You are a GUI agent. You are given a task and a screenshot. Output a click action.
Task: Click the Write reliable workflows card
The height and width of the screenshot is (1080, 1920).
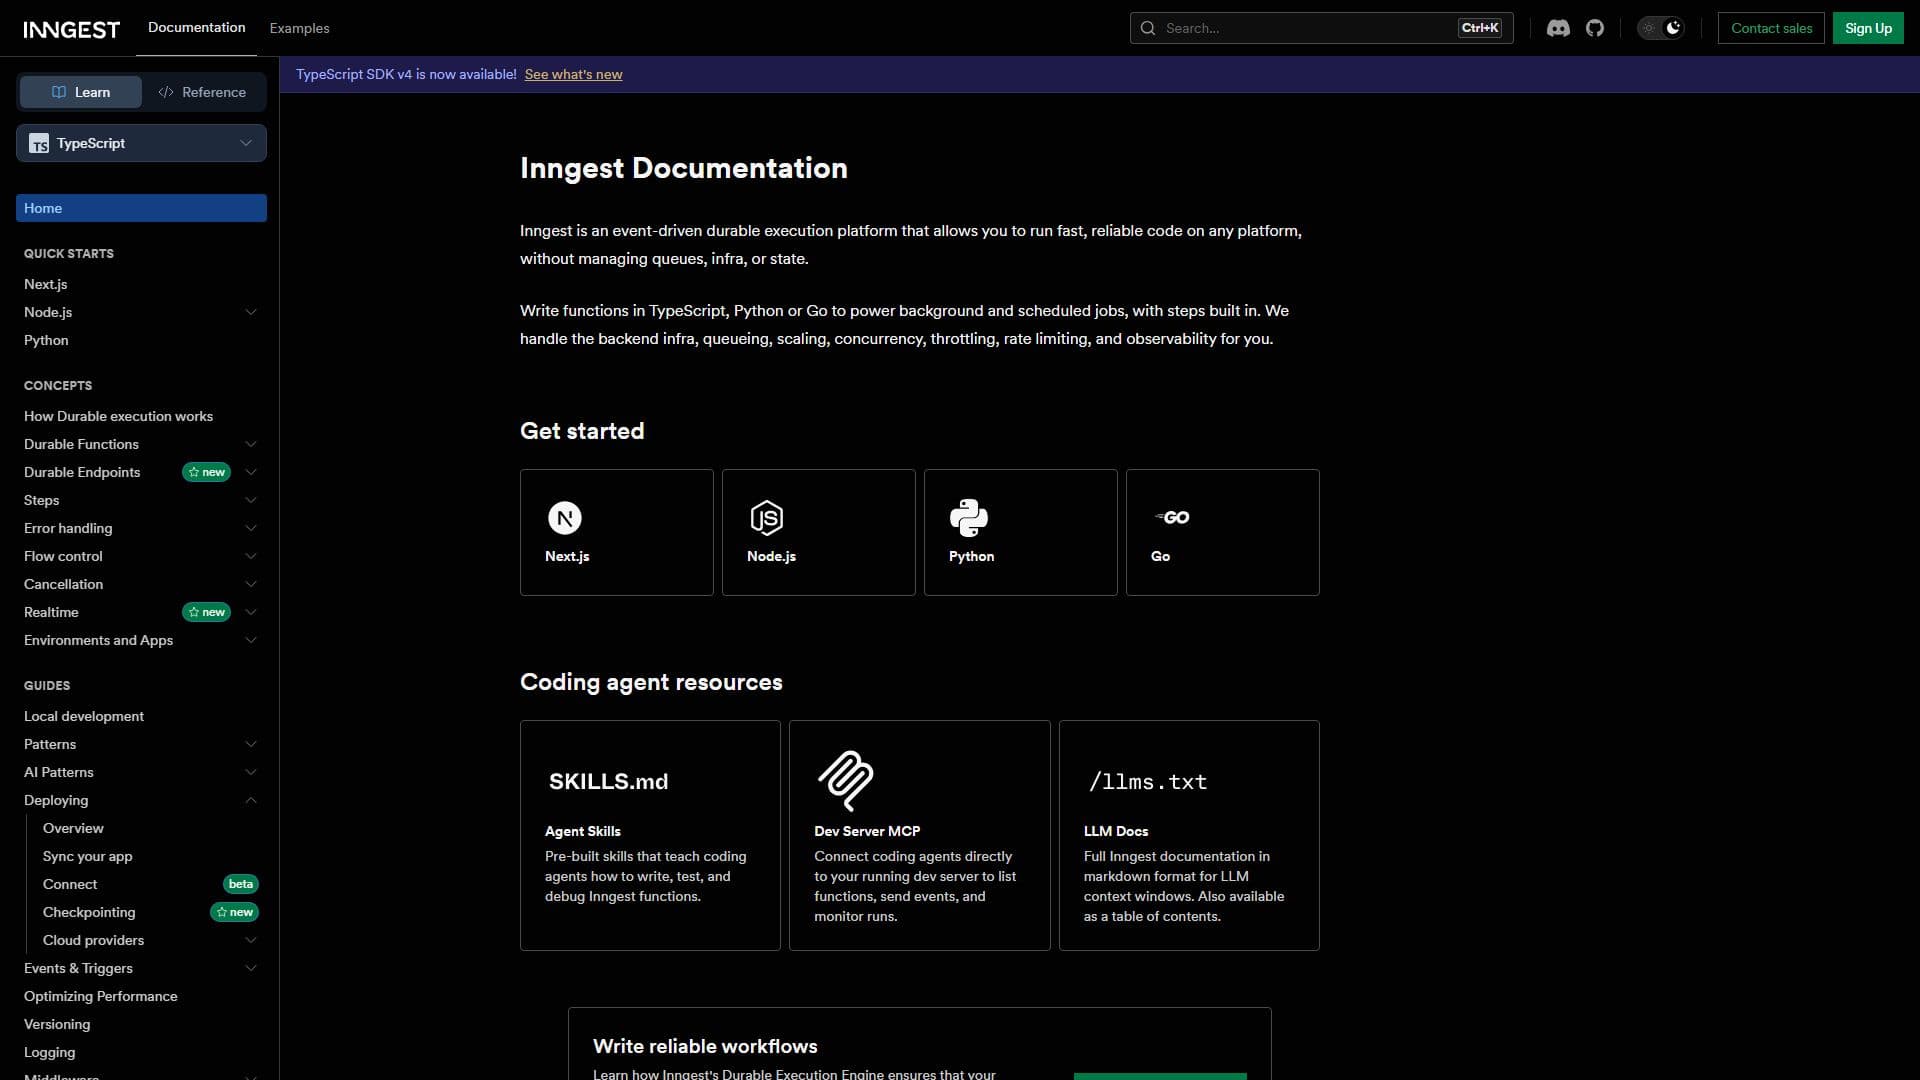(x=919, y=1044)
